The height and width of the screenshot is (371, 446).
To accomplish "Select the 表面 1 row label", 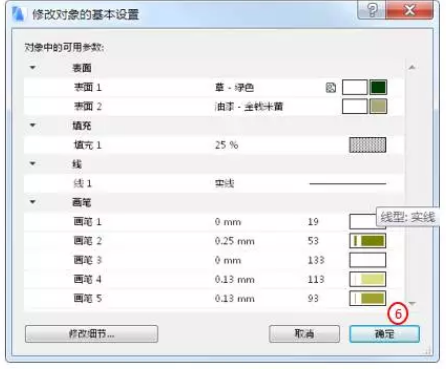I will (x=87, y=88).
